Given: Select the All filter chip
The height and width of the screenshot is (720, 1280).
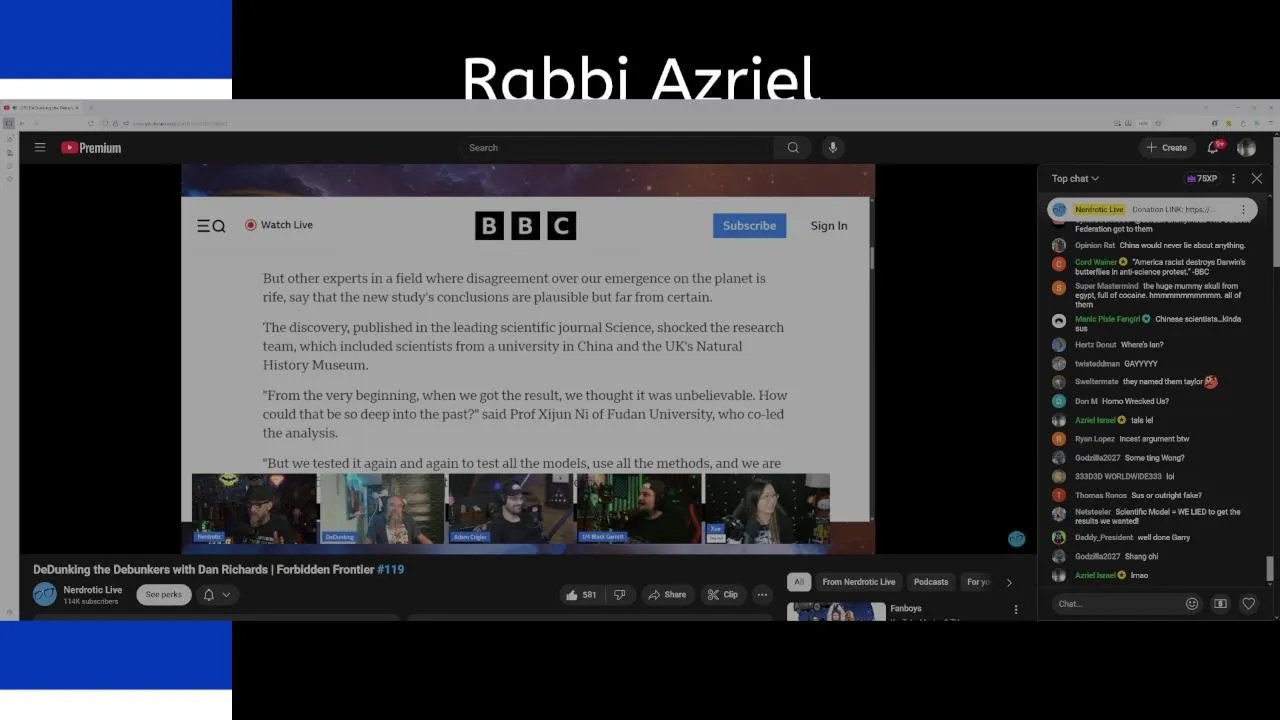Looking at the screenshot, I should [x=799, y=582].
